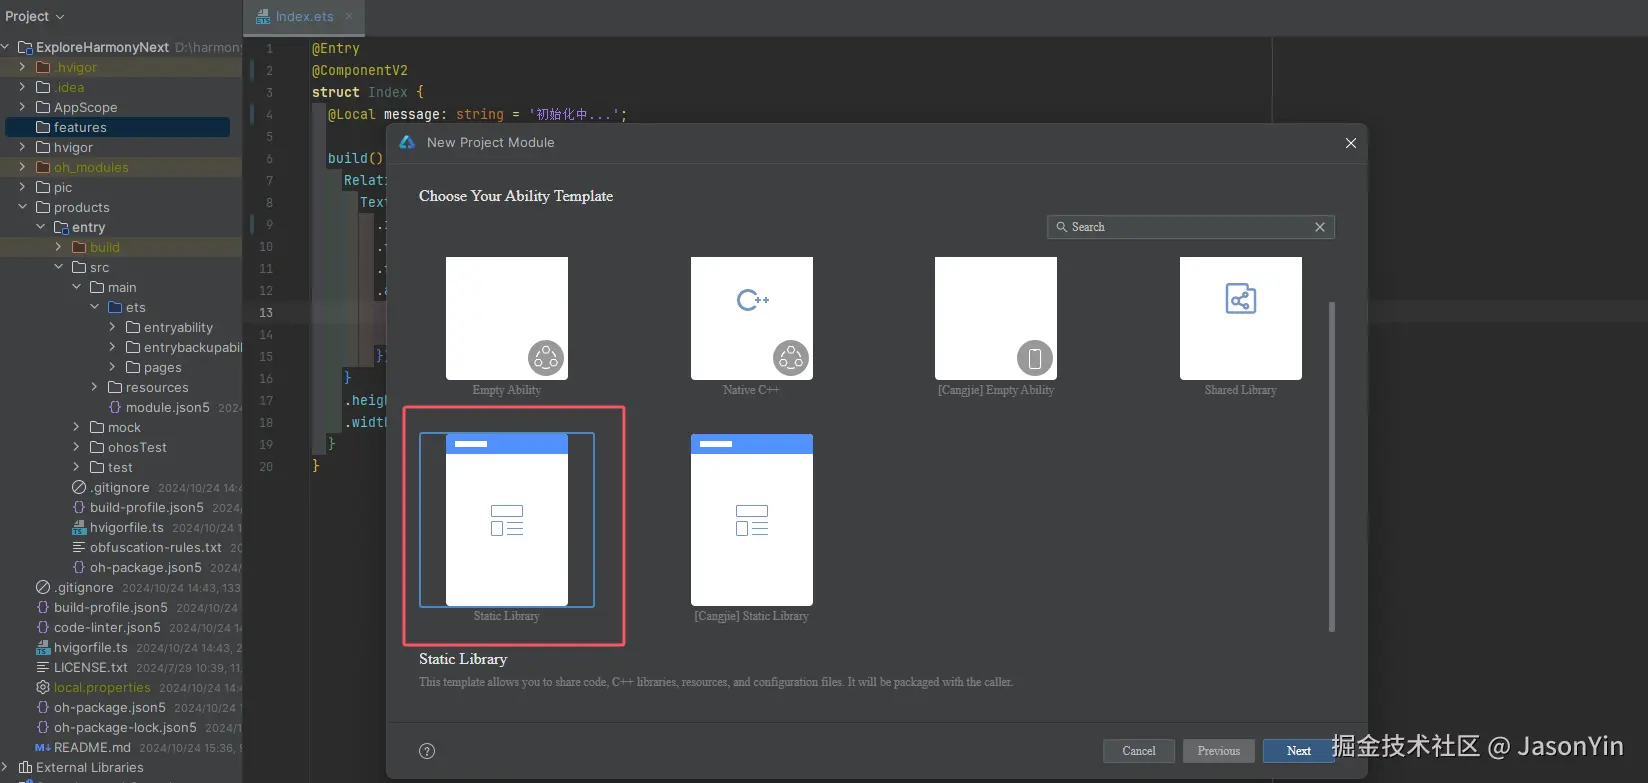This screenshot has height=783, width=1648.
Task: Collapse the src folder
Action: (x=59, y=267)
